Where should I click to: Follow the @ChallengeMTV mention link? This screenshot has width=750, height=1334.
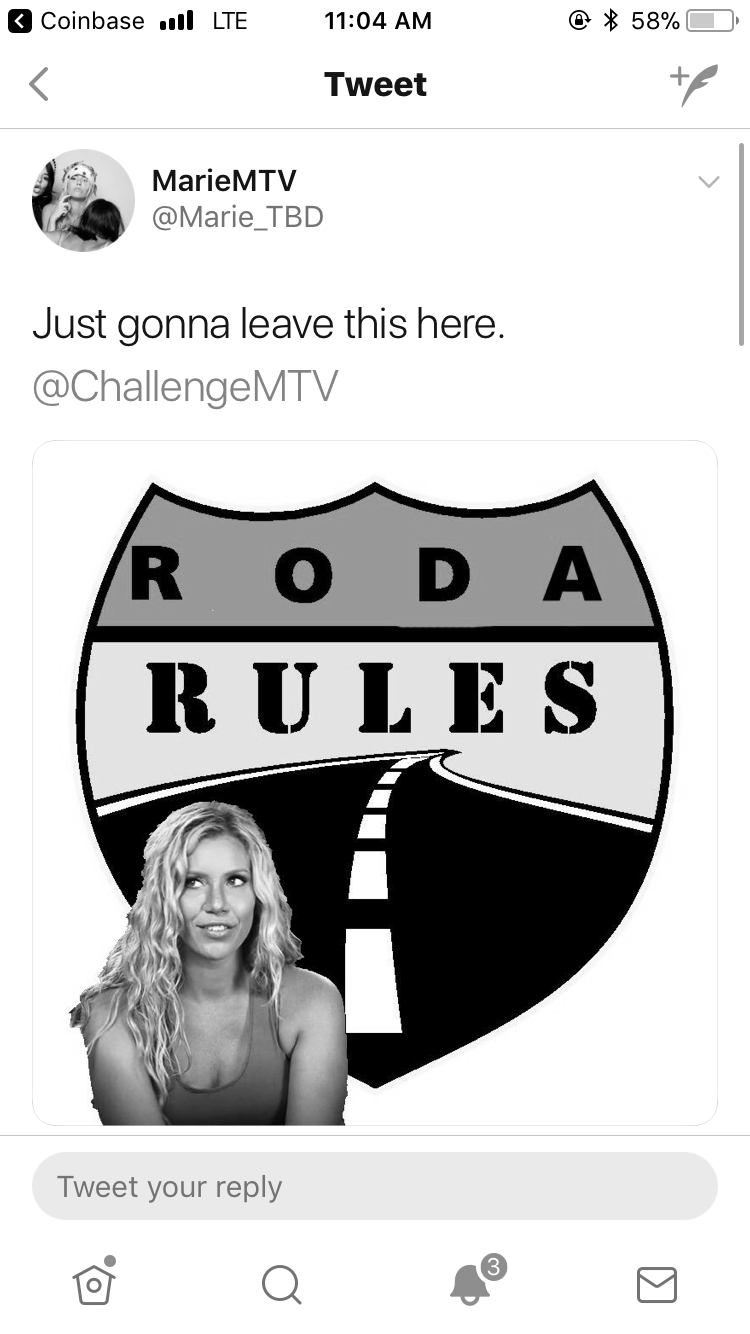pos(185,387)
